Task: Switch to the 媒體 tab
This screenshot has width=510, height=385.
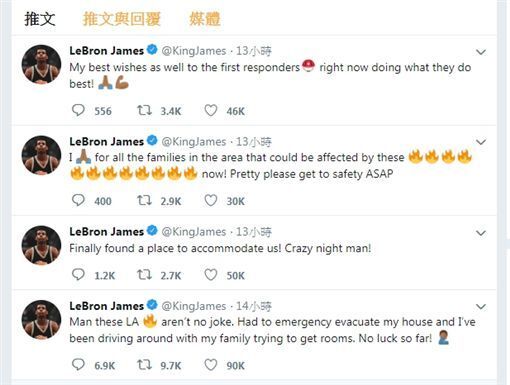Action: pos(205,19)
